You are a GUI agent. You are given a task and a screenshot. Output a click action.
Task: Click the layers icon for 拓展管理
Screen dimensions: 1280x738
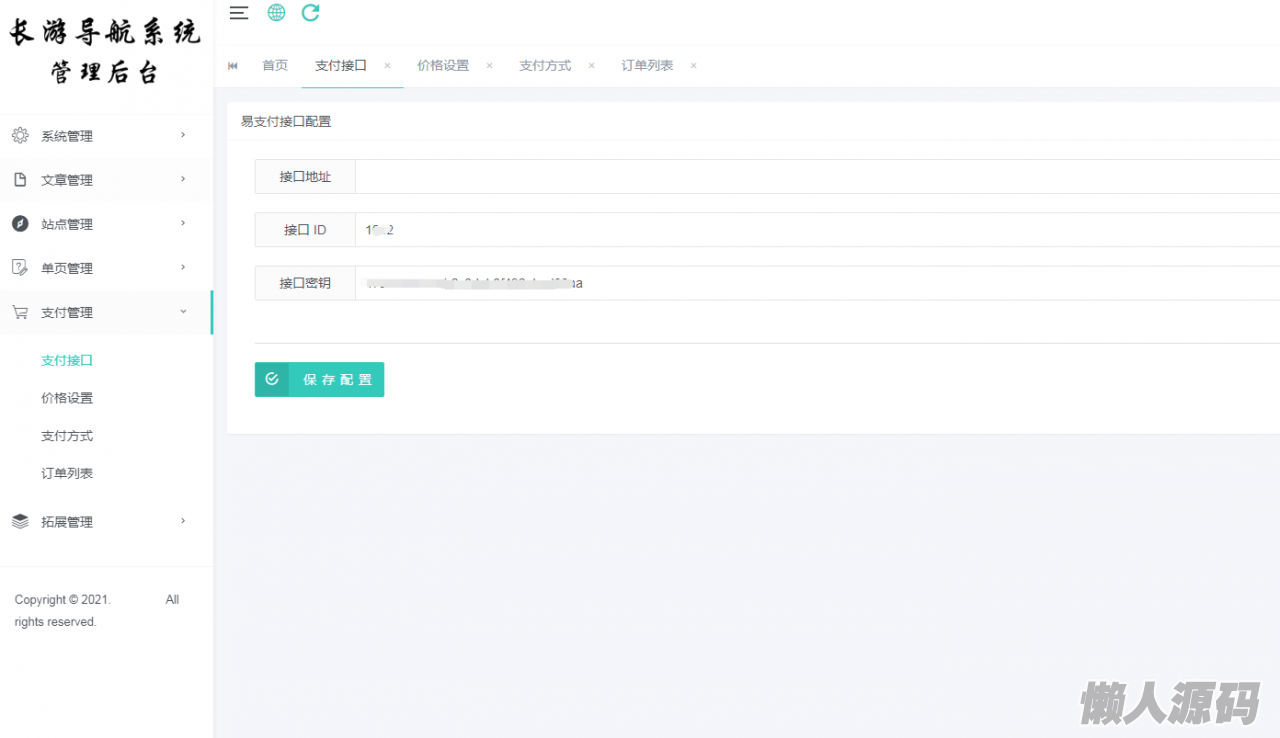[20, 522]
